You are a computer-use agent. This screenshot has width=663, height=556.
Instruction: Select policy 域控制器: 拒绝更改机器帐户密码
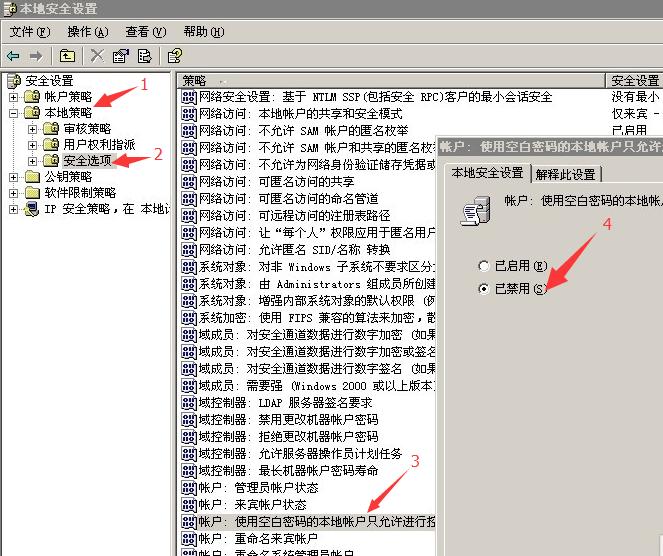point(288,436)
